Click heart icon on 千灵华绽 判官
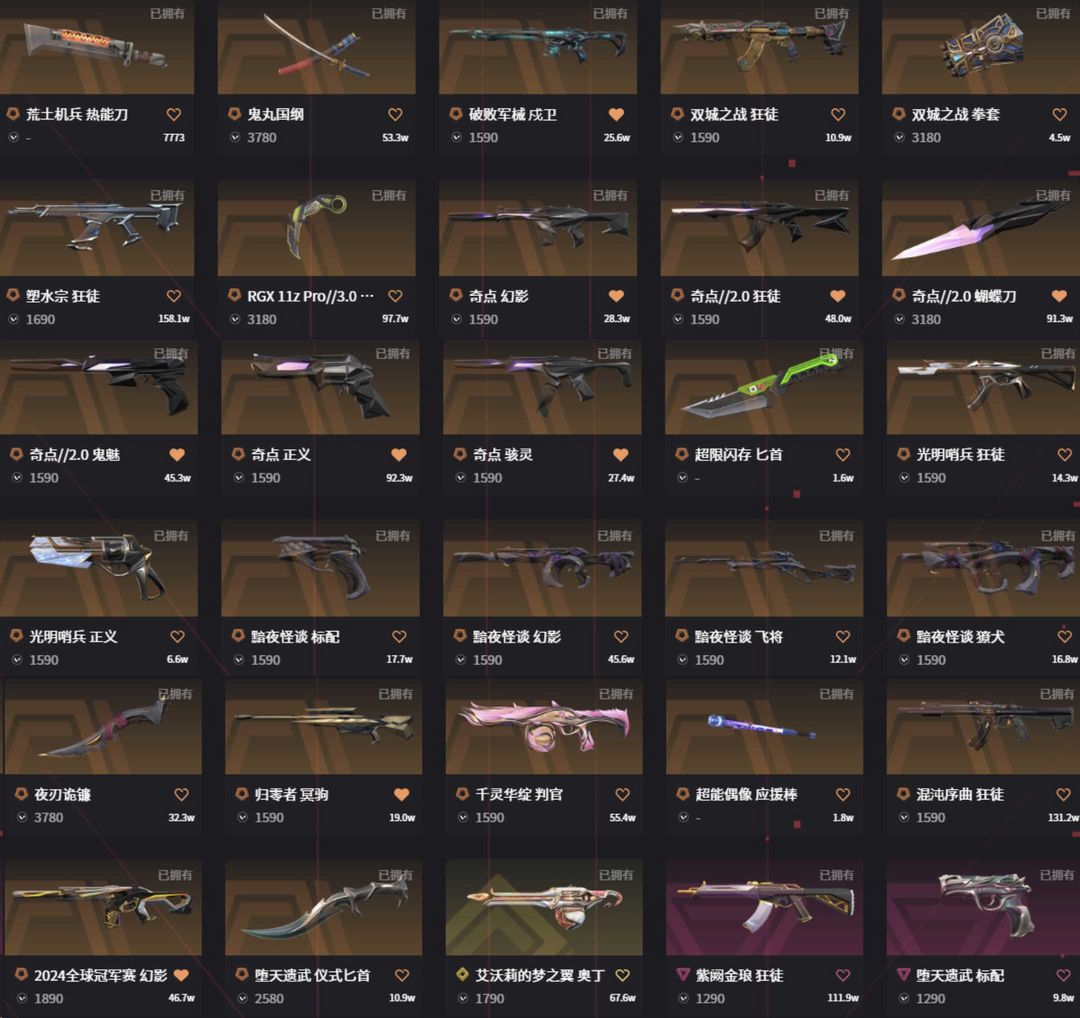Image resolution: width=1080 pixels, height=1018 pixels. pyautogui.click(x=623, y=794)
